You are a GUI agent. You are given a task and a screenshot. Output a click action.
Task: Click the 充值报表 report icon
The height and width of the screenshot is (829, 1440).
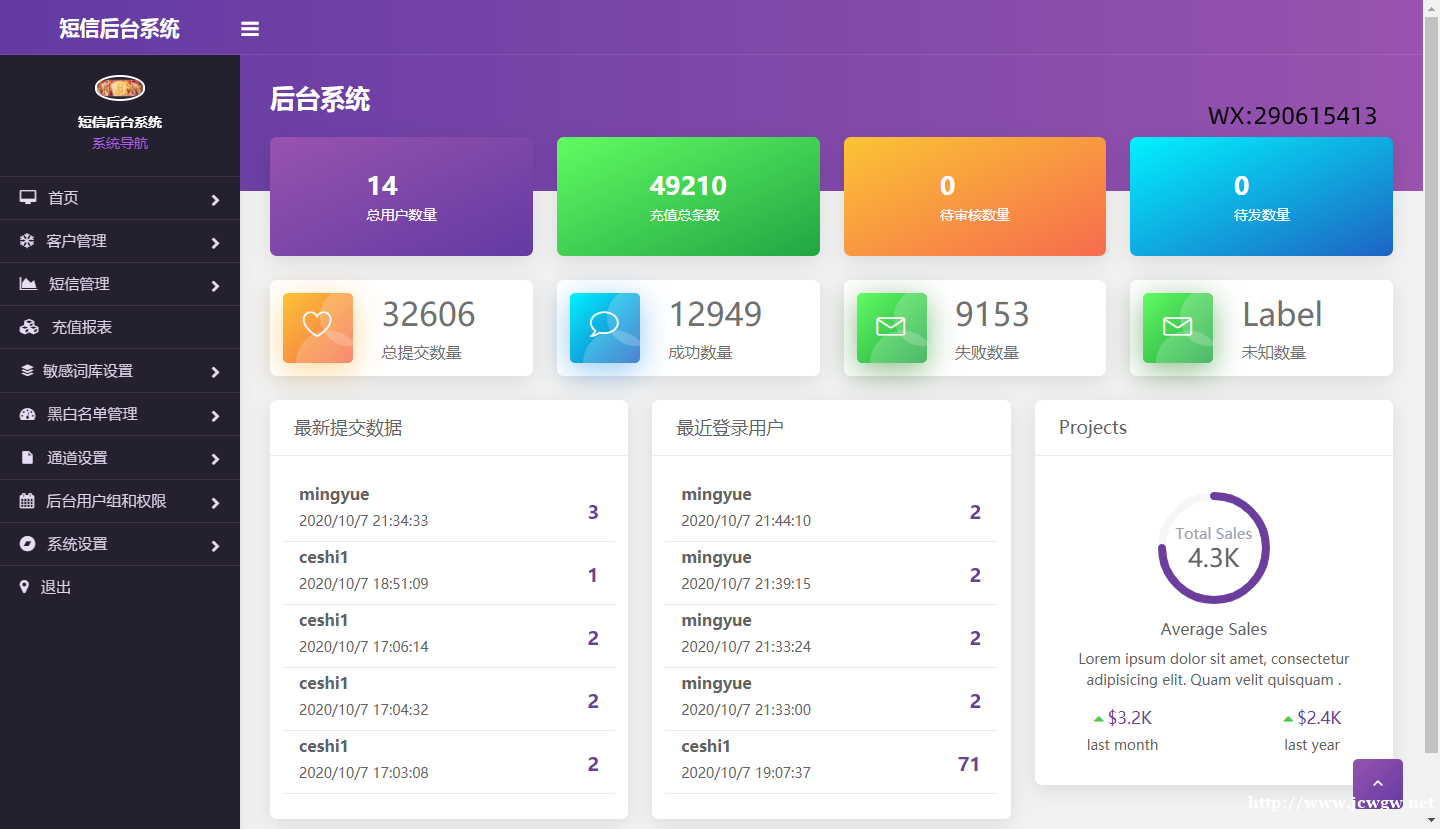click(x=28, y=327)
